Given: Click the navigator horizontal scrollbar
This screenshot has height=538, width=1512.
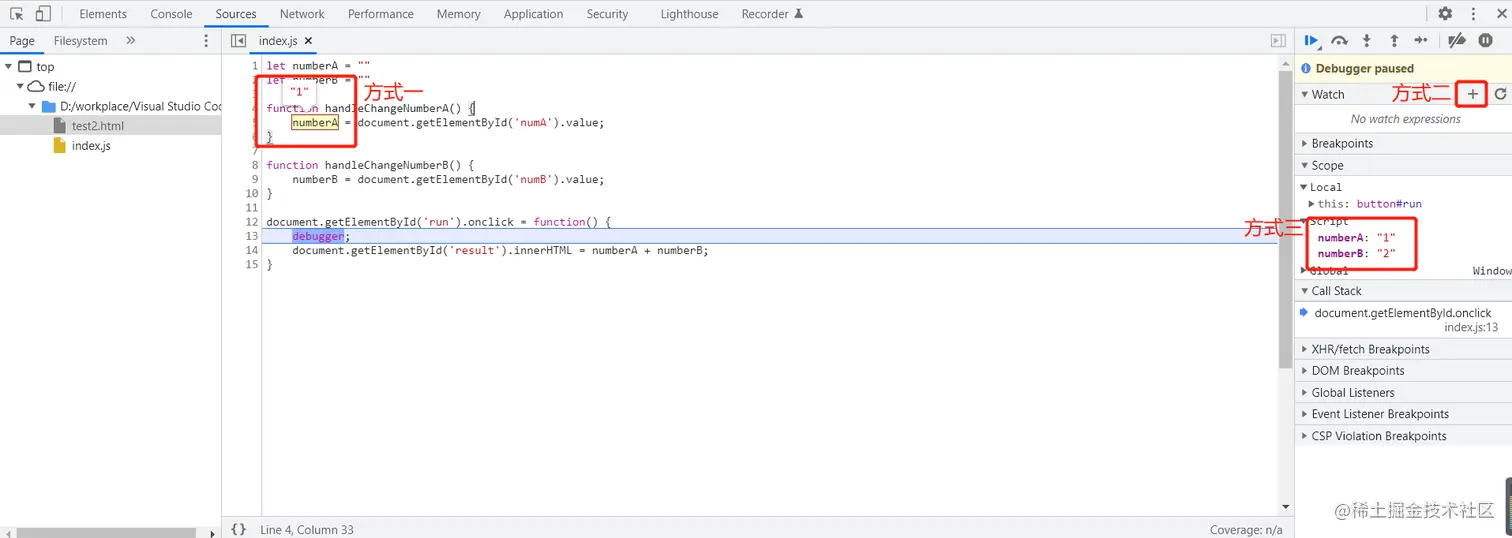Looking at the screenshot, I should [108, 533].
